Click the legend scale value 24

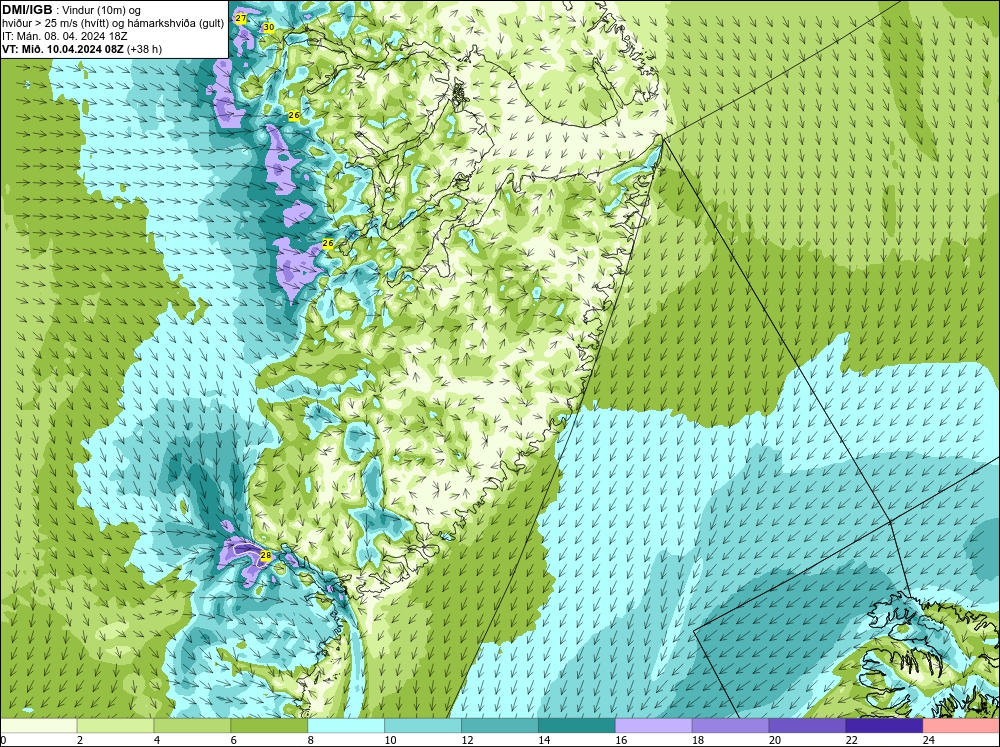[x=929, y=740]
